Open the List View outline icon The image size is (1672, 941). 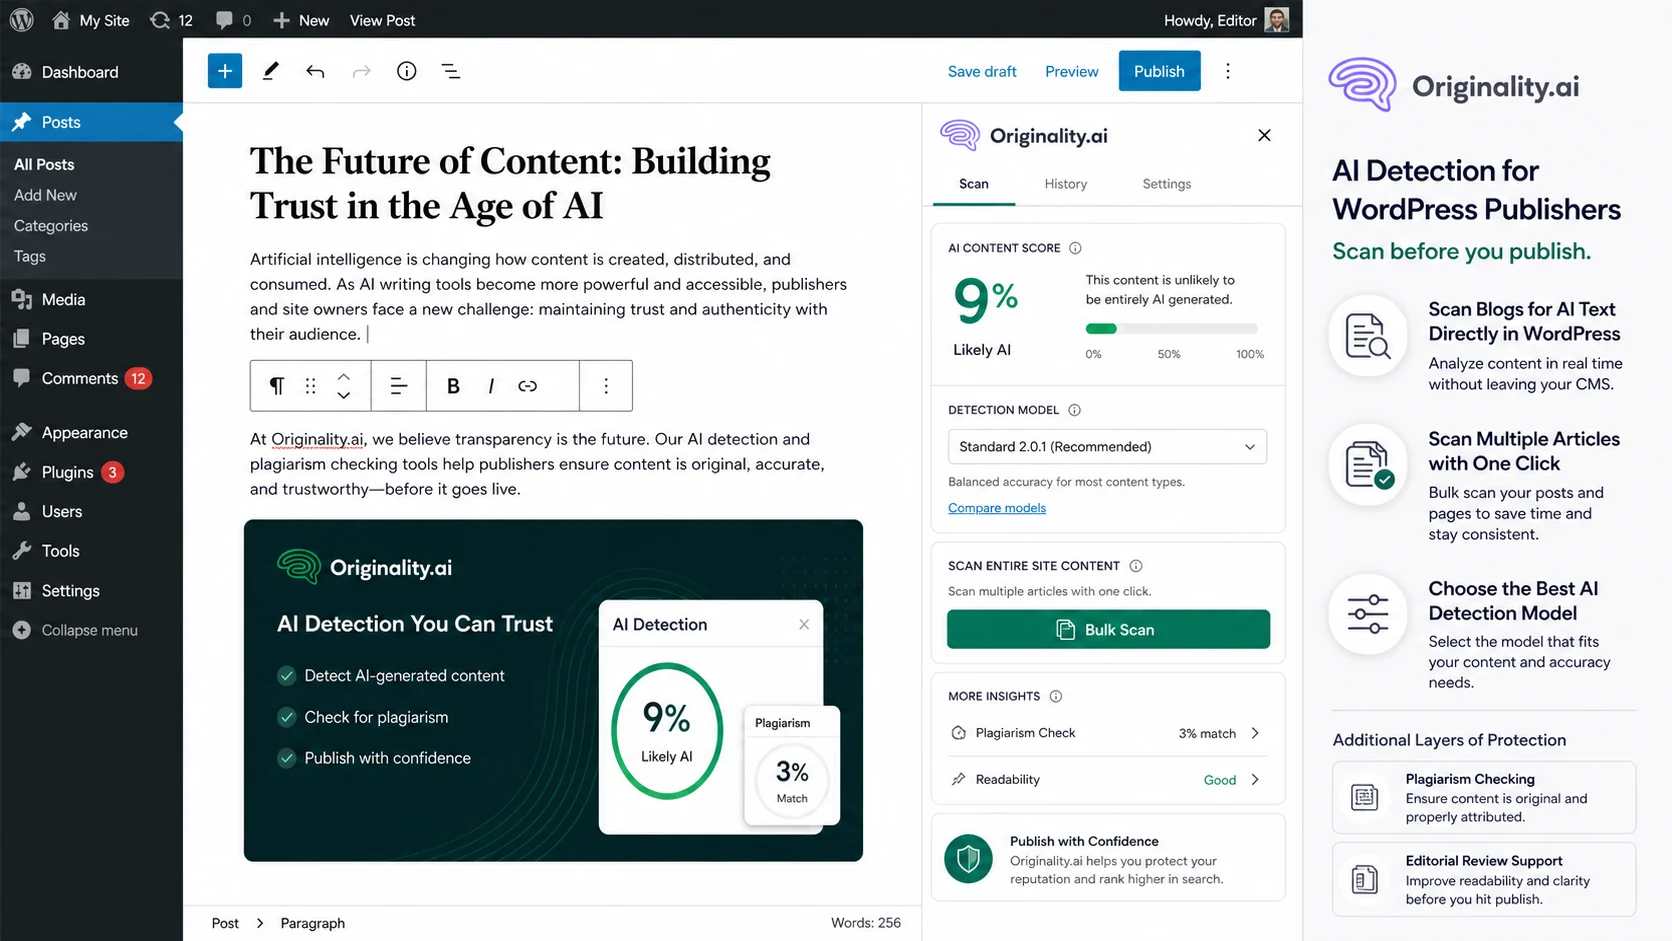pyautogui.click(x=451, y=71)
